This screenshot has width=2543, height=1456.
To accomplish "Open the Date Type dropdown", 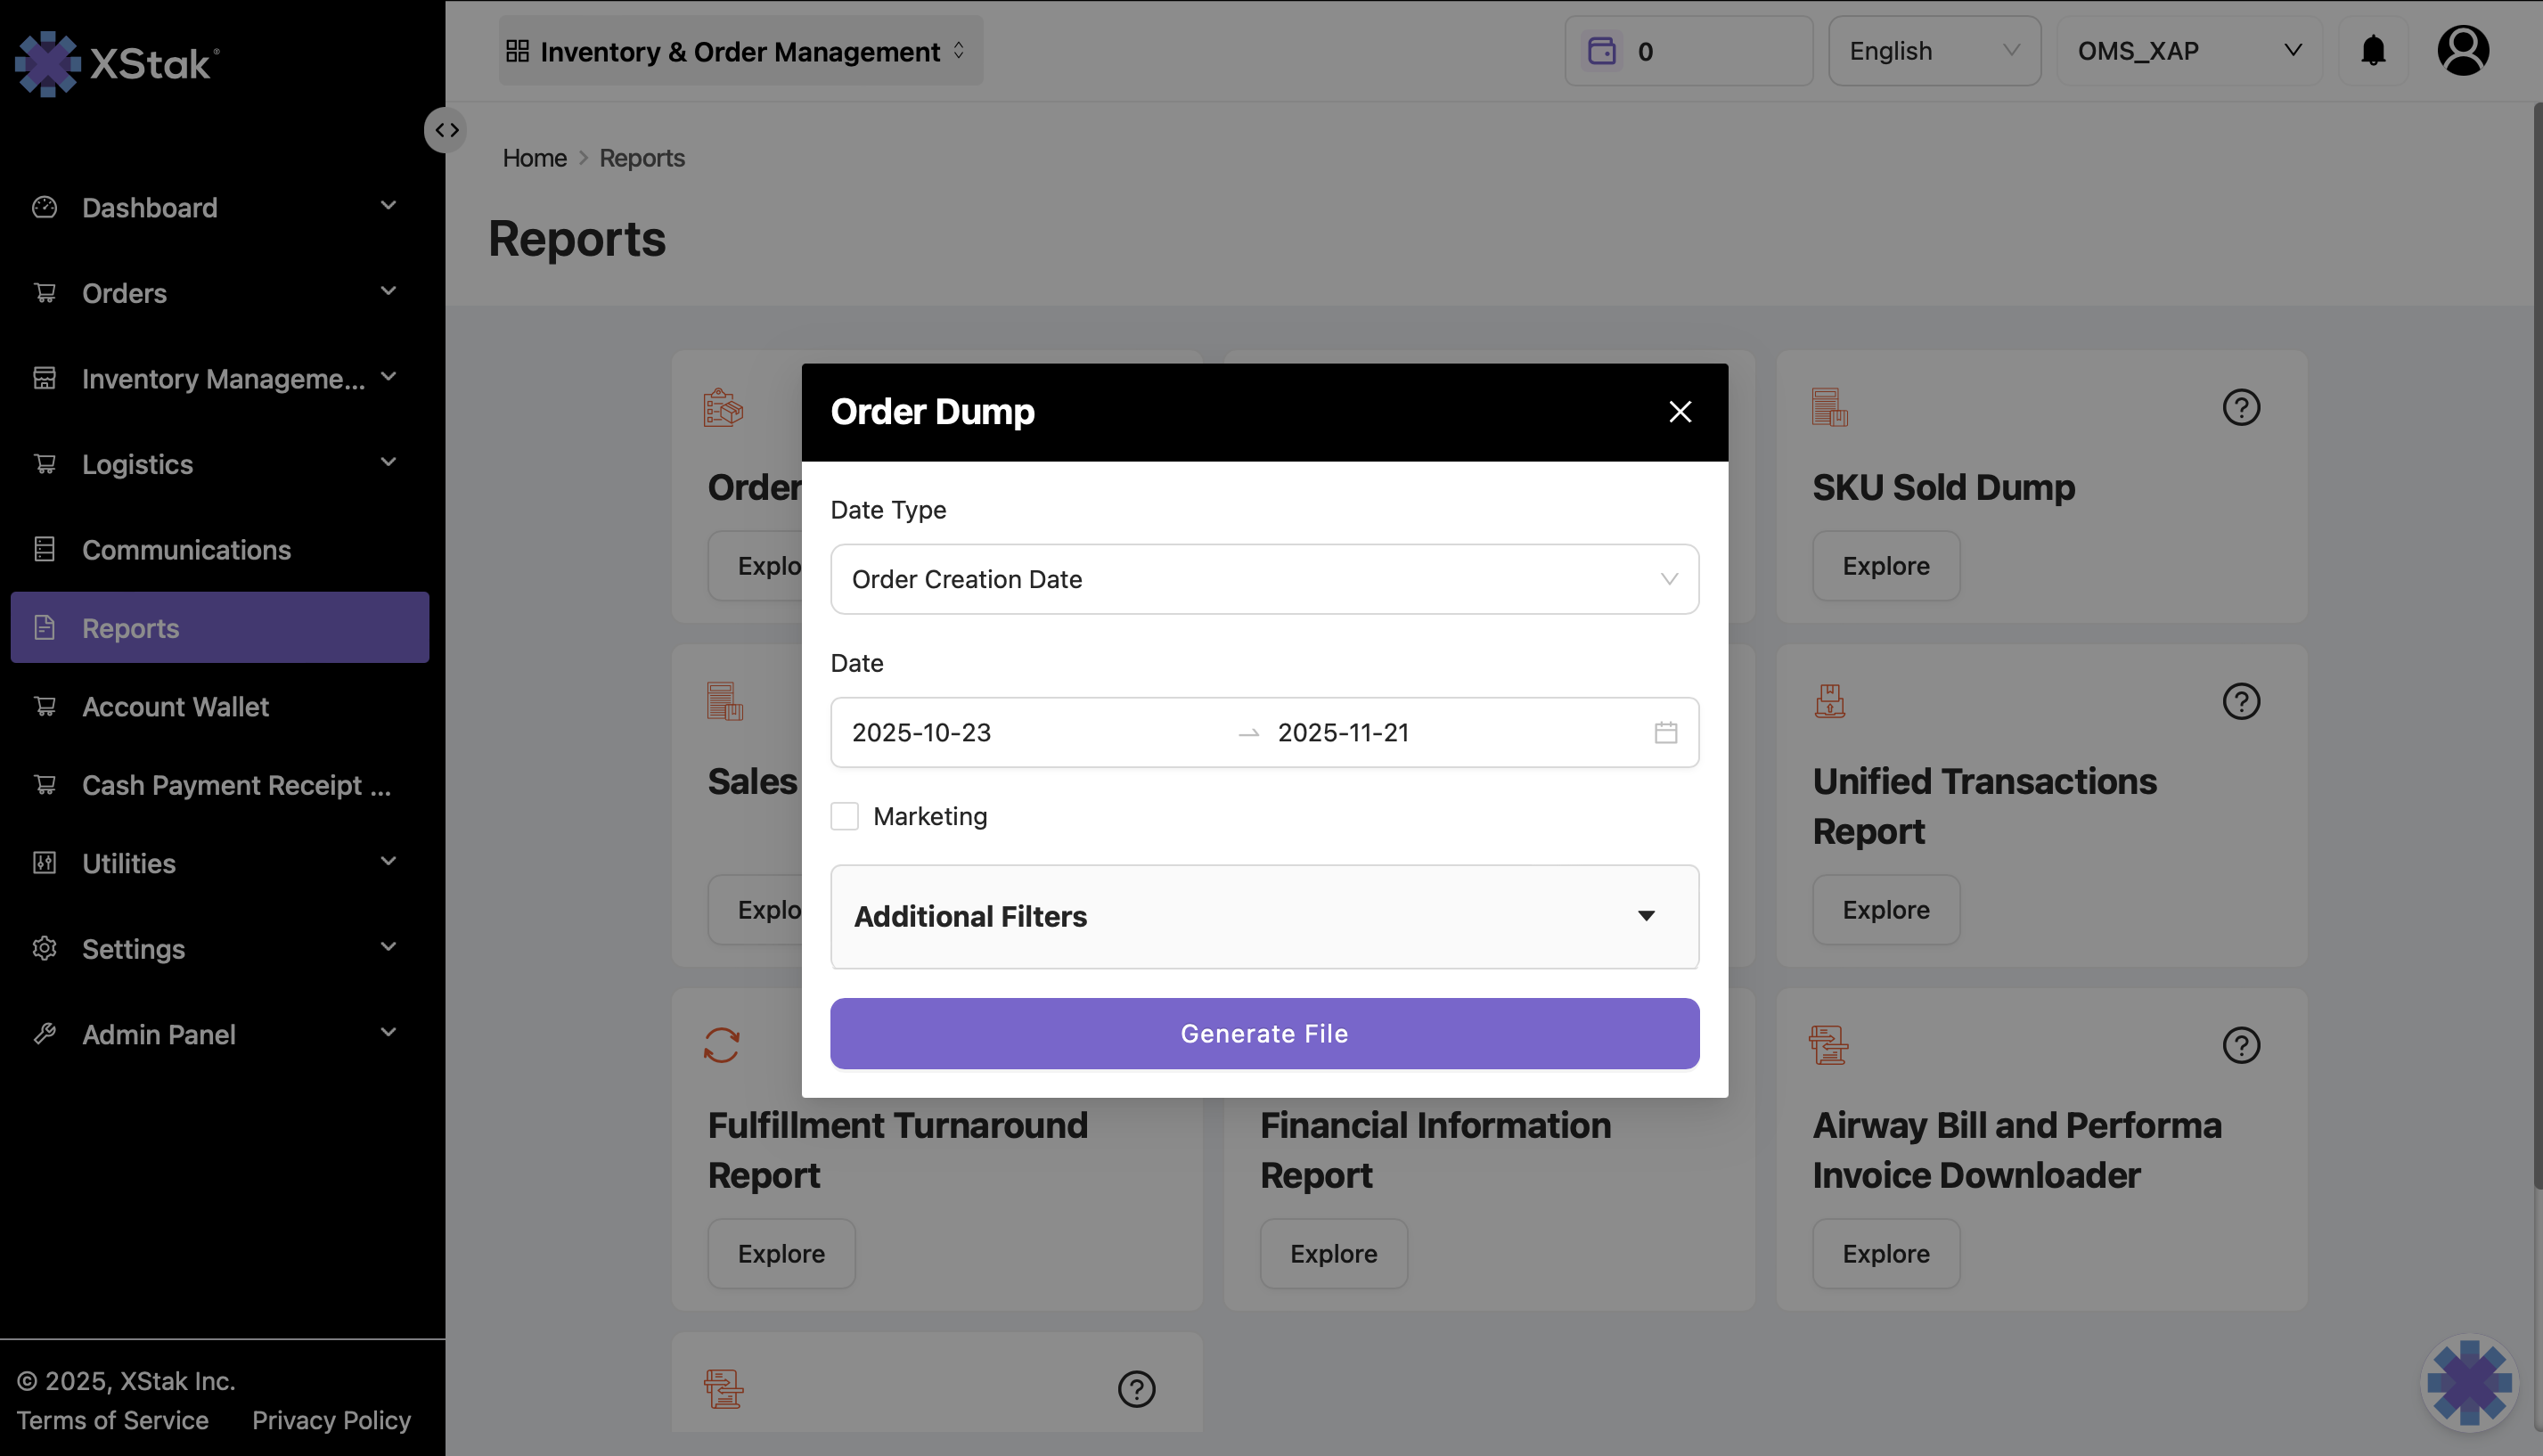I will point(1264,579).
